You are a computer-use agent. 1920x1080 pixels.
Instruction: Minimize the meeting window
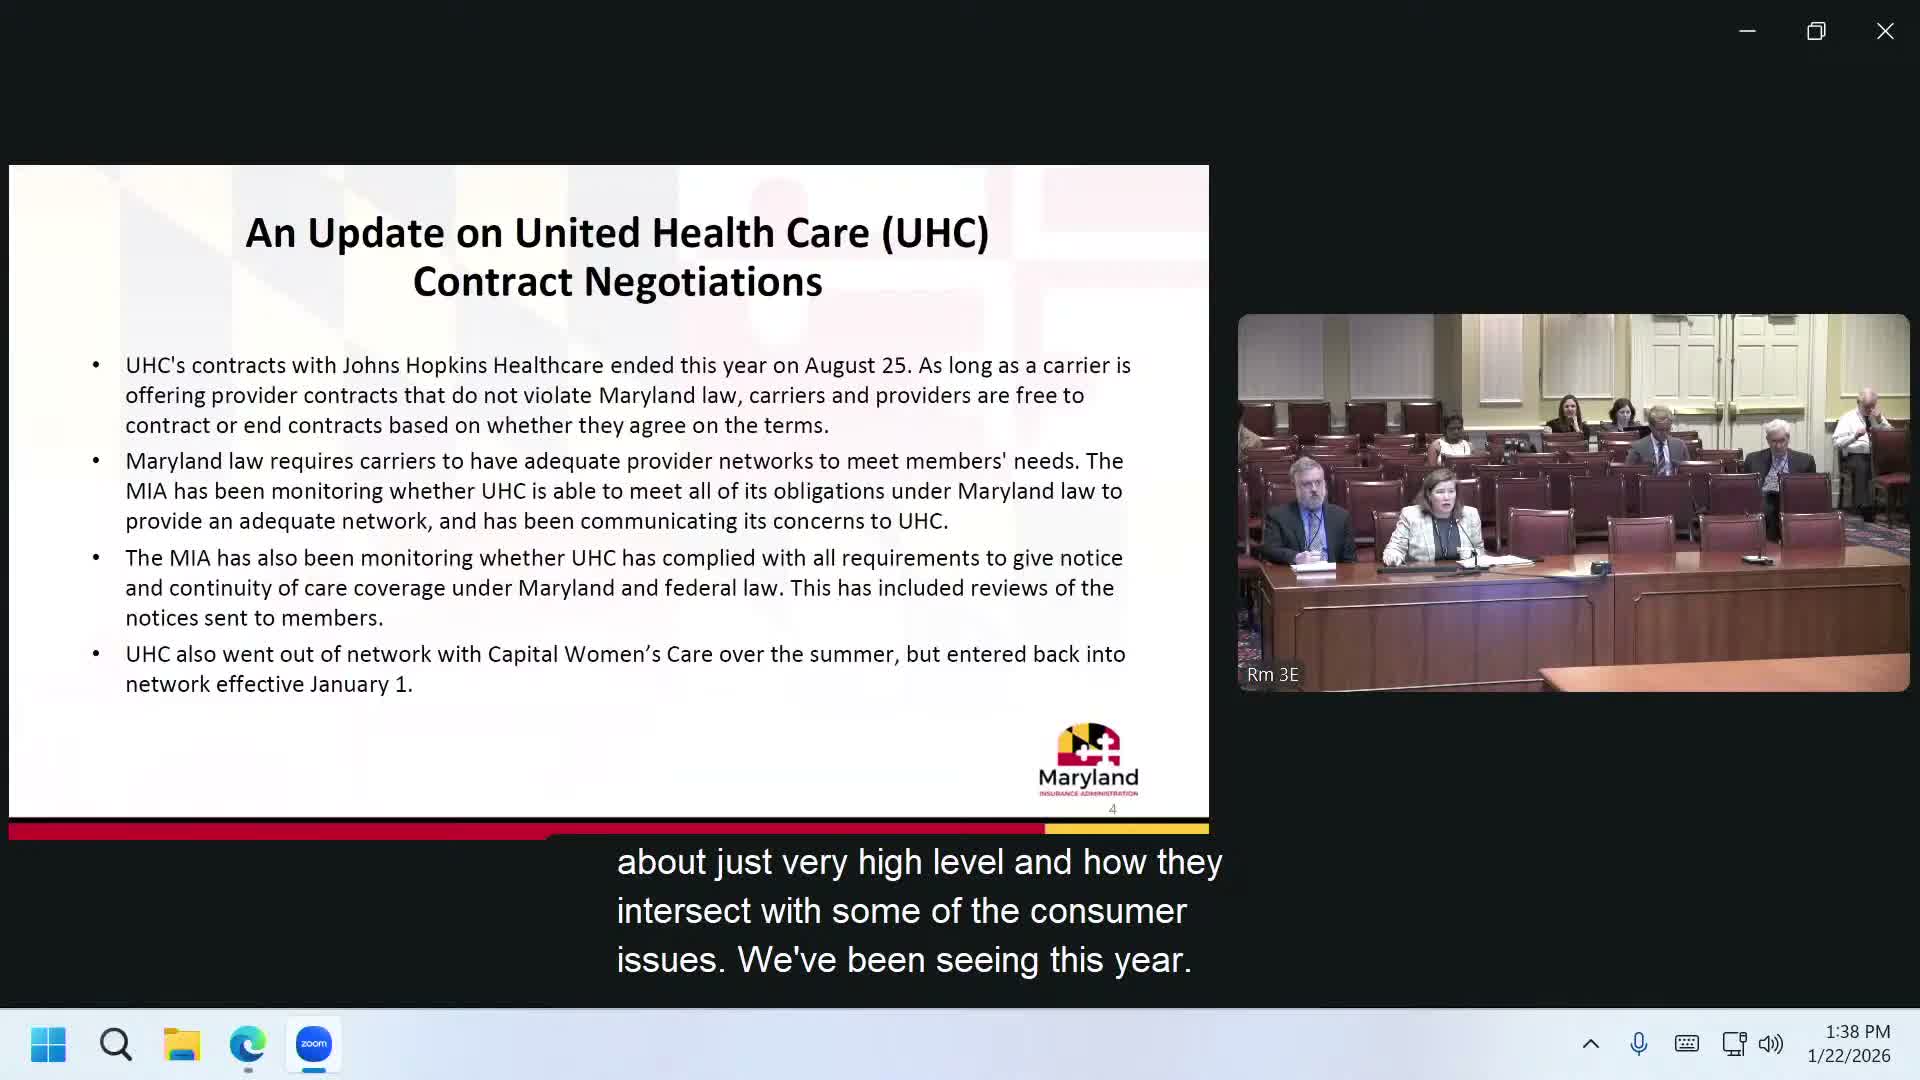pyautogui.click(x=1747, y=31)
